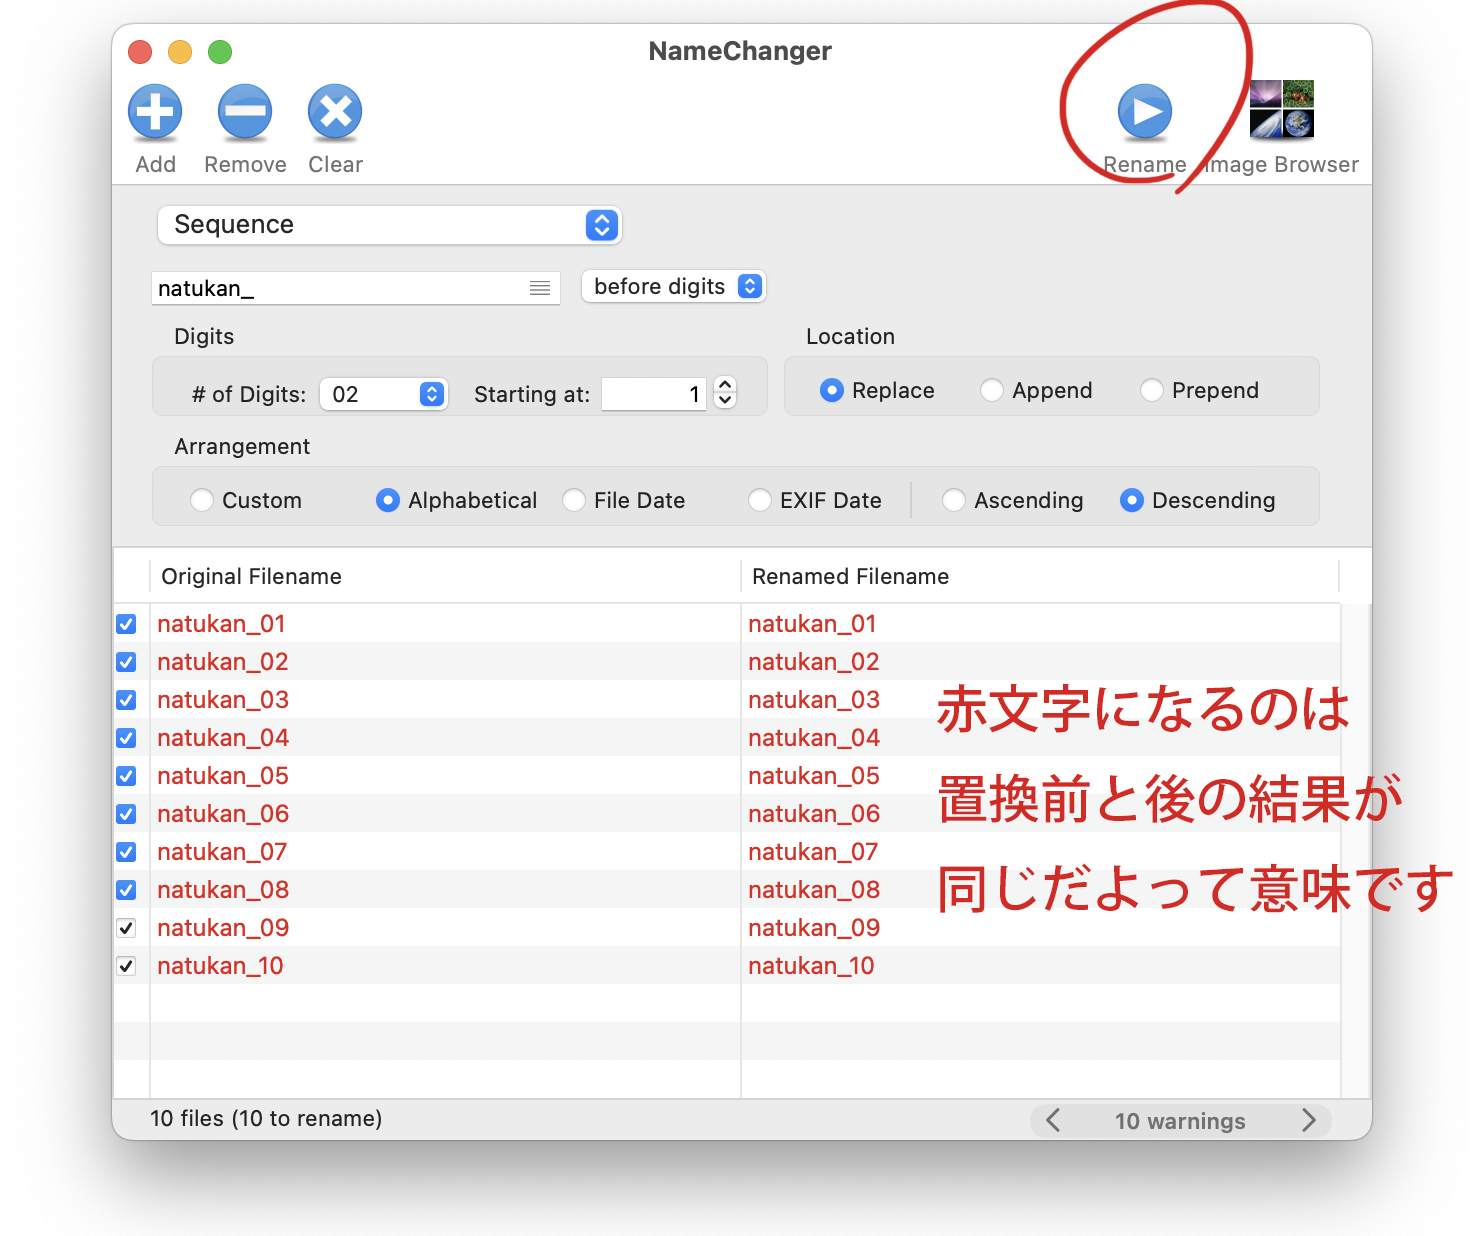1484x1236 pixels.
Task: Click the right arrow next to 10 warnings
Action: click(1309, 1120)
